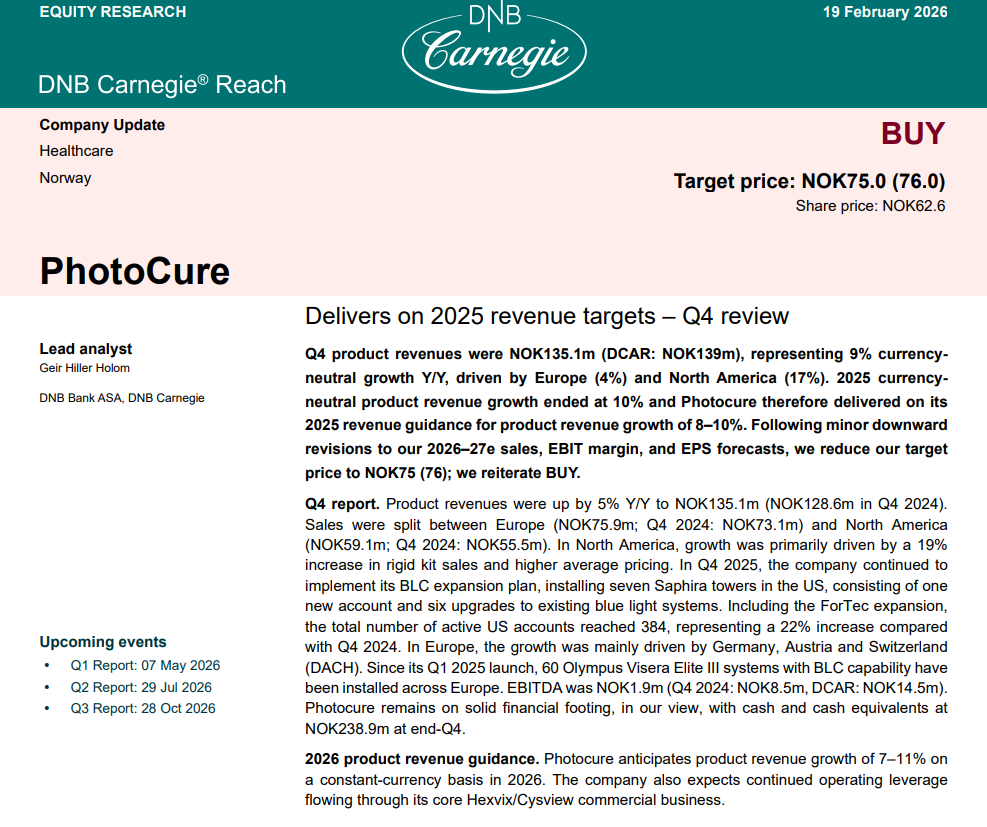Select analyst name Geir Hiller Holom
This screenshot has height=827, width=987.
pyautogui.click(x=85, y=368)
